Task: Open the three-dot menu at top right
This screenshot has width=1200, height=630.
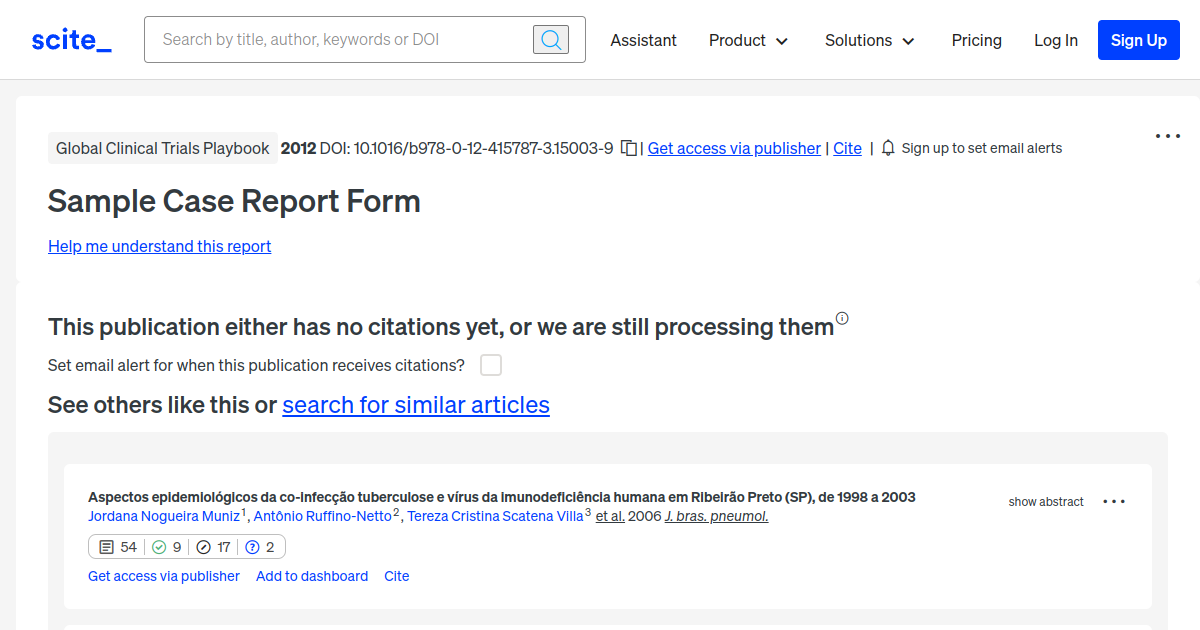Action: [1167, 136]
